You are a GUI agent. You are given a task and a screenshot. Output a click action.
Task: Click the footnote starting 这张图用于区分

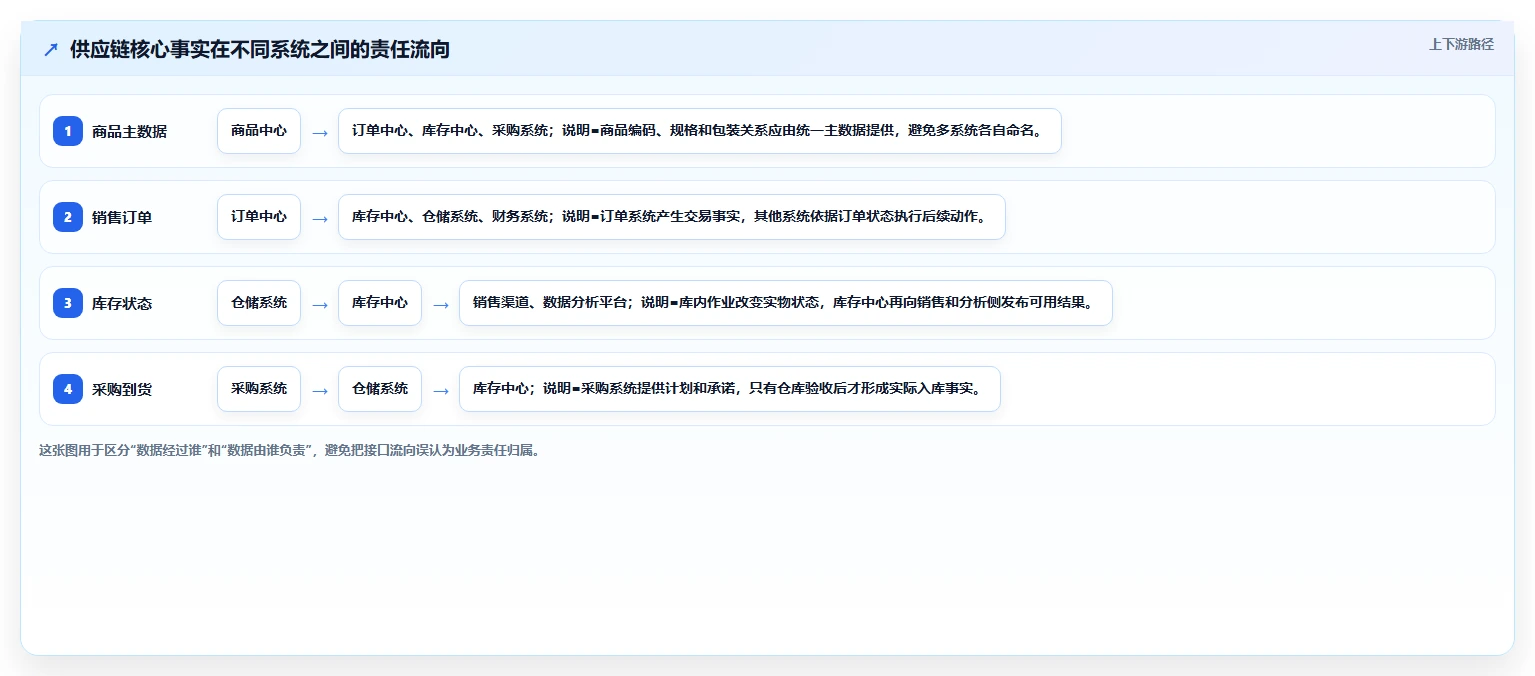(291, 450)
